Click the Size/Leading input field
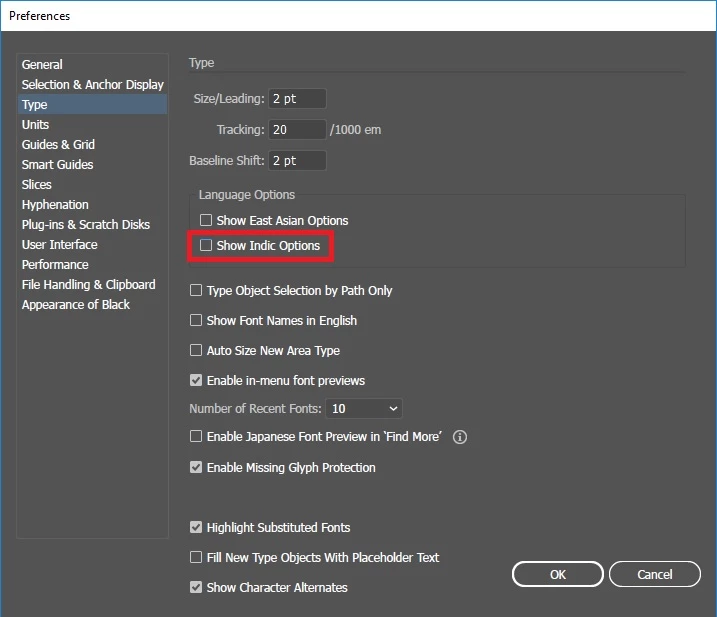The width and height of the screenshot is (717, 617). pos(297,98)
